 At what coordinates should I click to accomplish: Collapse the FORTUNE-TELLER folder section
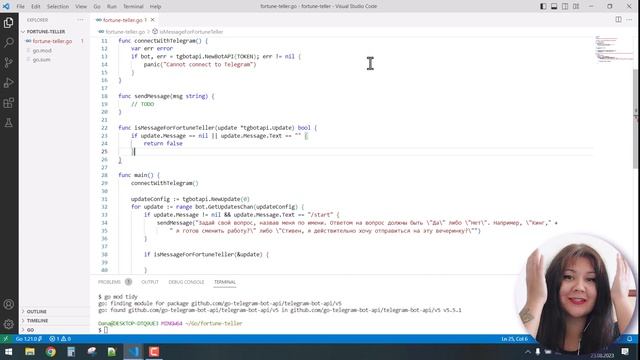[x=46, y=31]
